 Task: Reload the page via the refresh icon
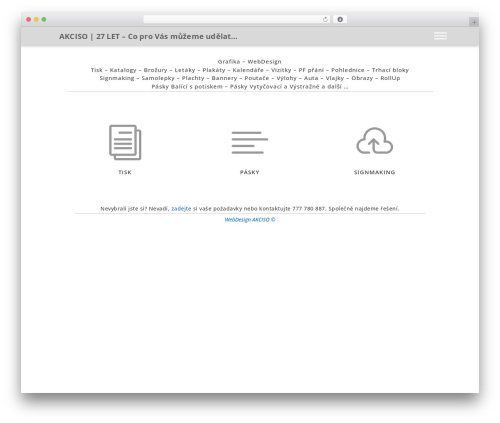tap(325, 20)
